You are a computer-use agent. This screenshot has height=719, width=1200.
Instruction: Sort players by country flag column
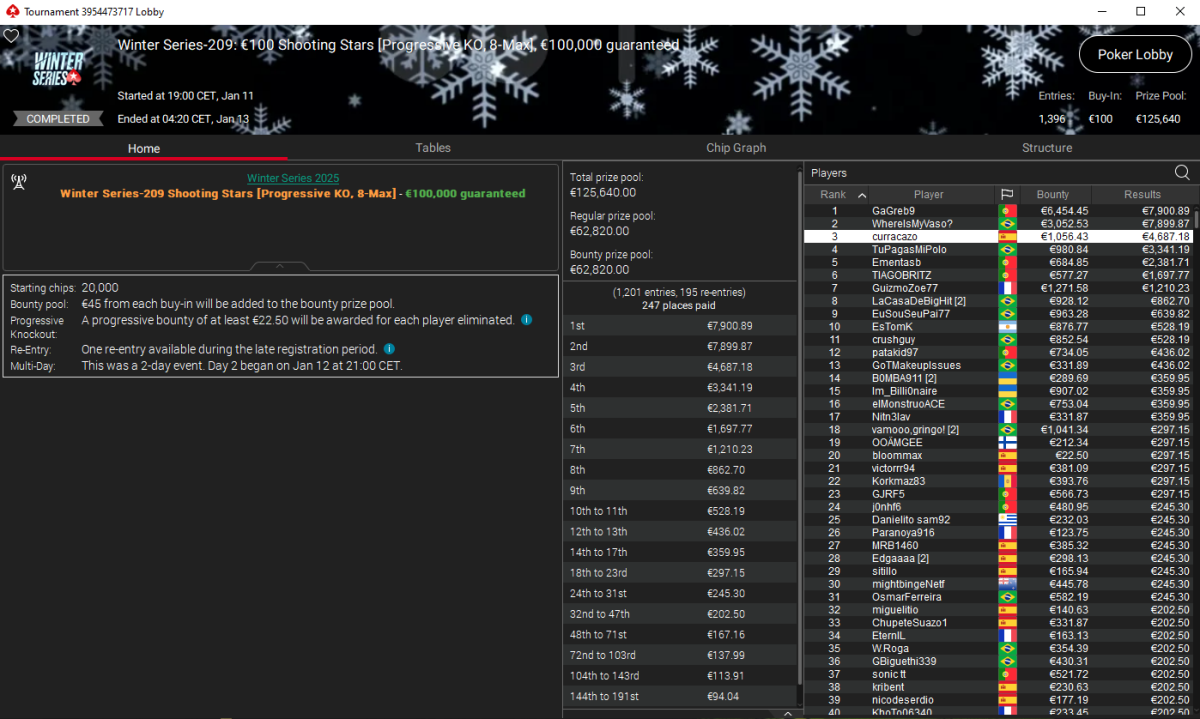pos(1006,194)
